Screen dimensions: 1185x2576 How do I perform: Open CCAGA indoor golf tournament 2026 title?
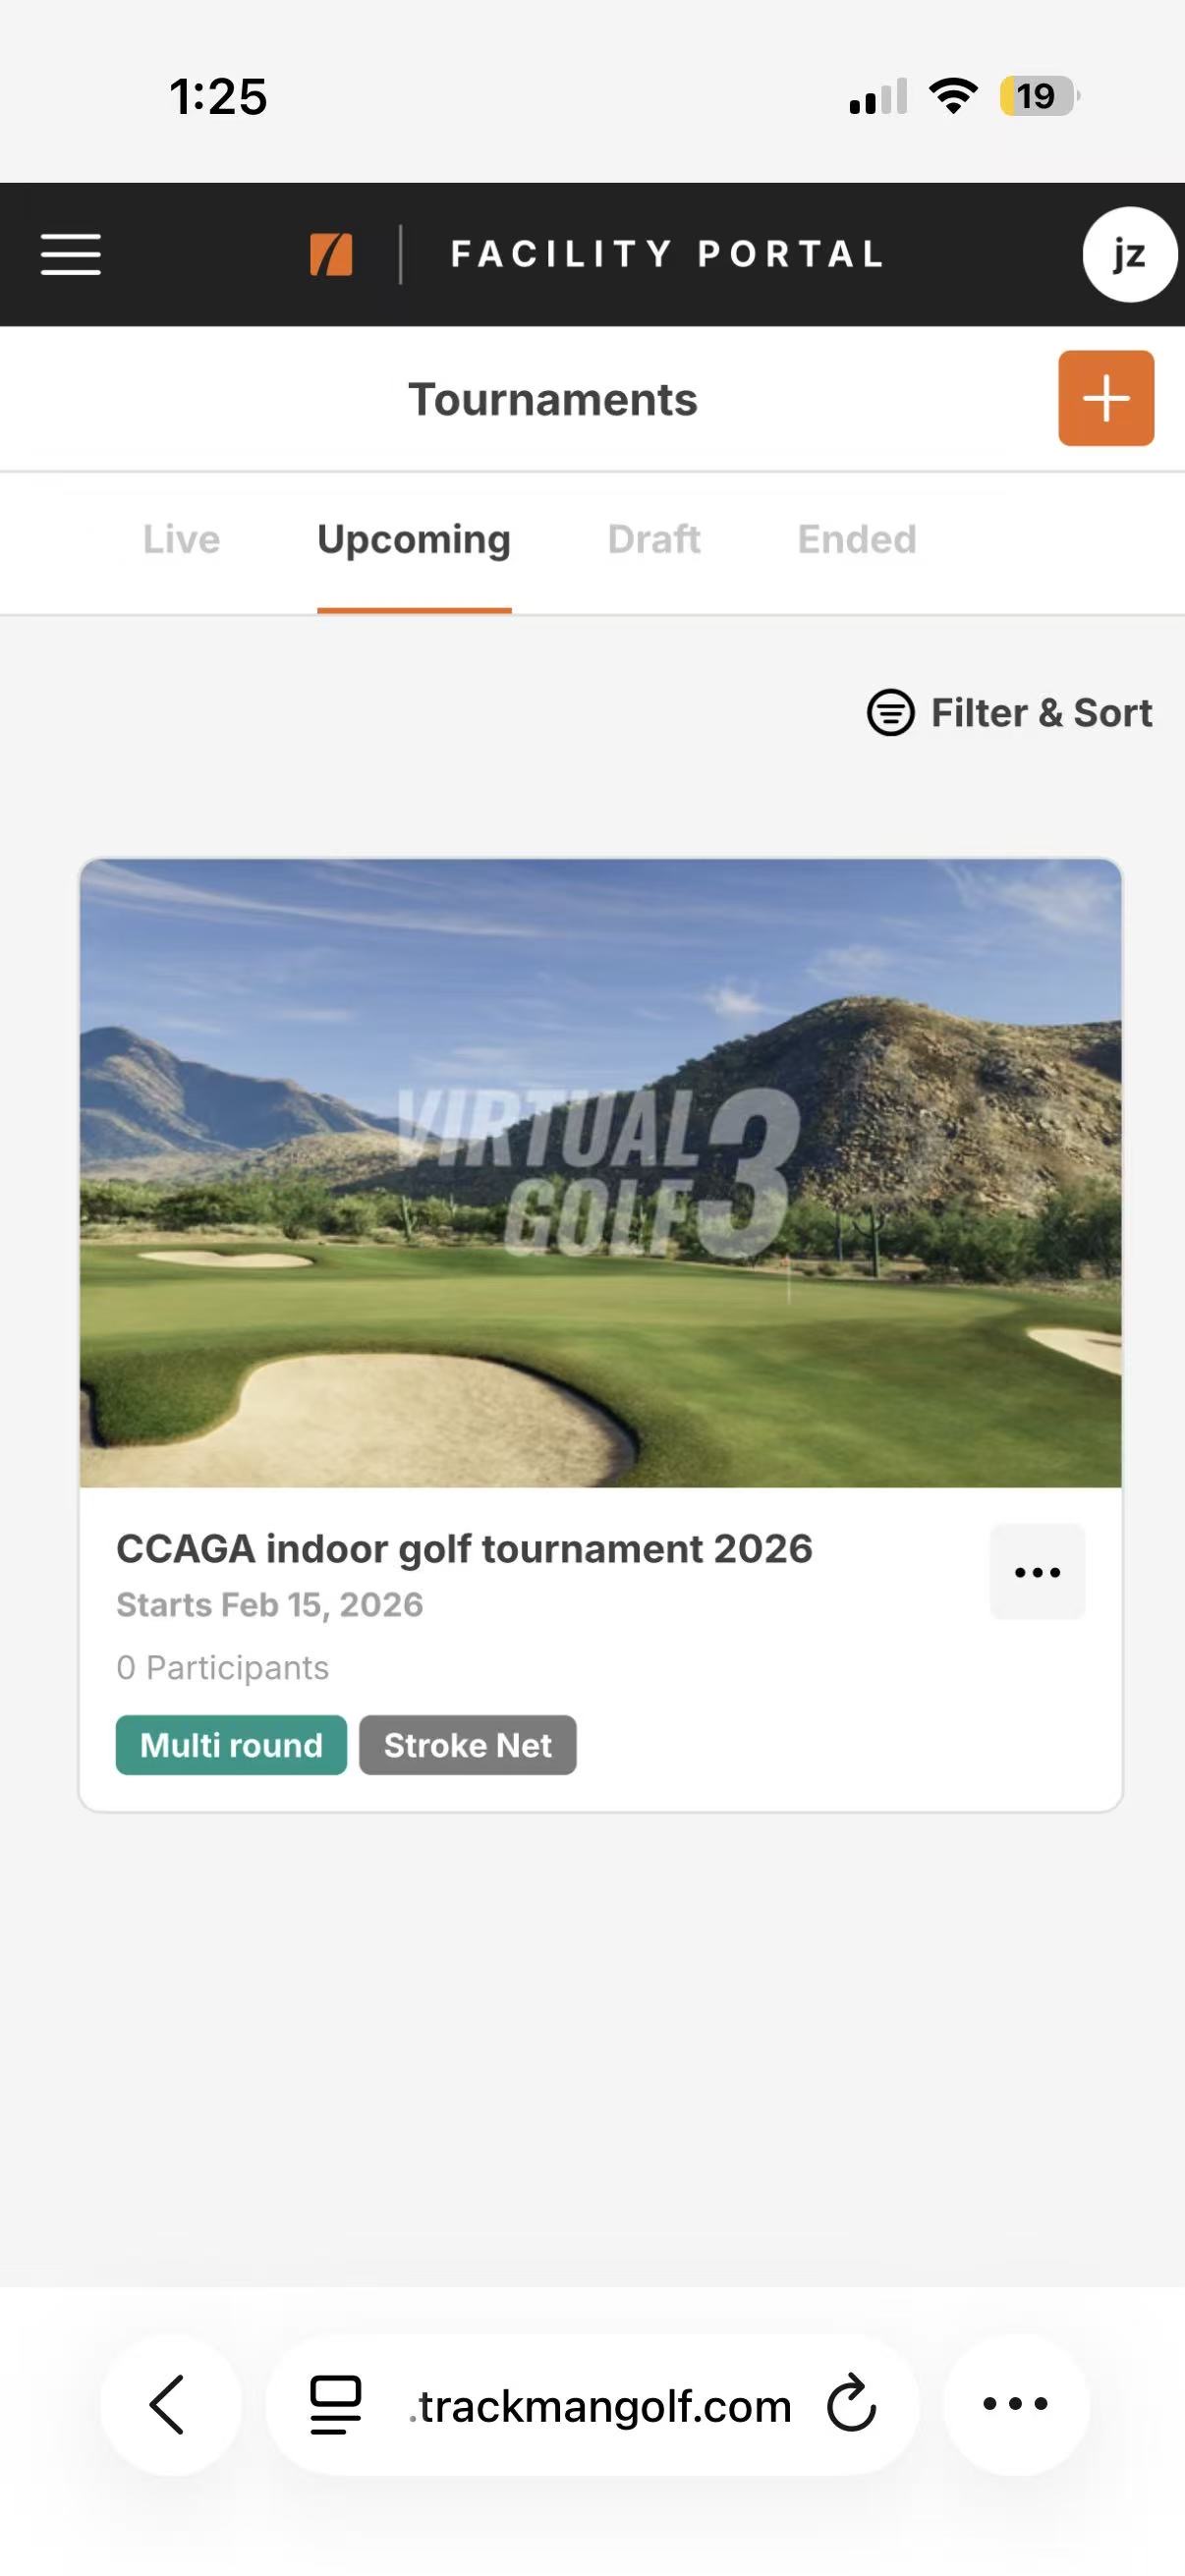point(464,1549)
